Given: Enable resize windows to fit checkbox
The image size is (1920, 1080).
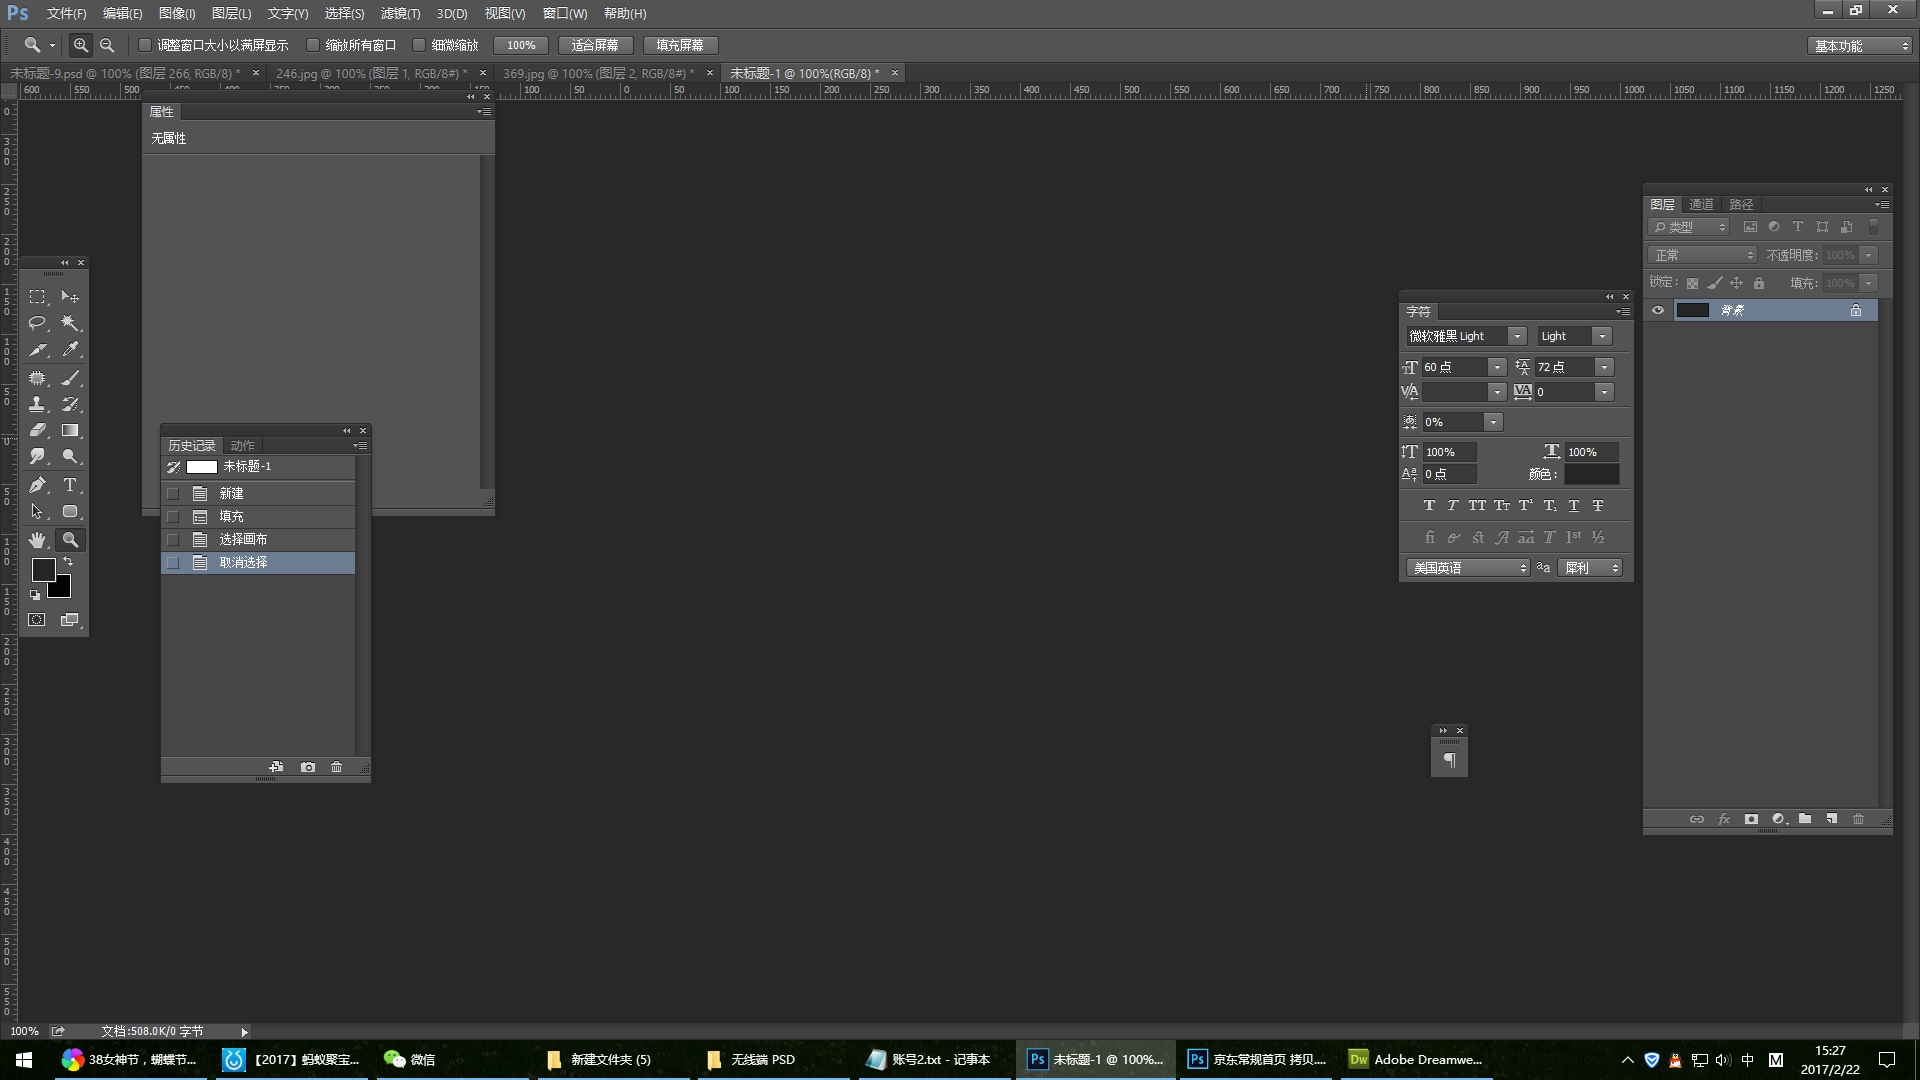Looking at the screenshot, I should pyautogui.click(x=145, y=45).
